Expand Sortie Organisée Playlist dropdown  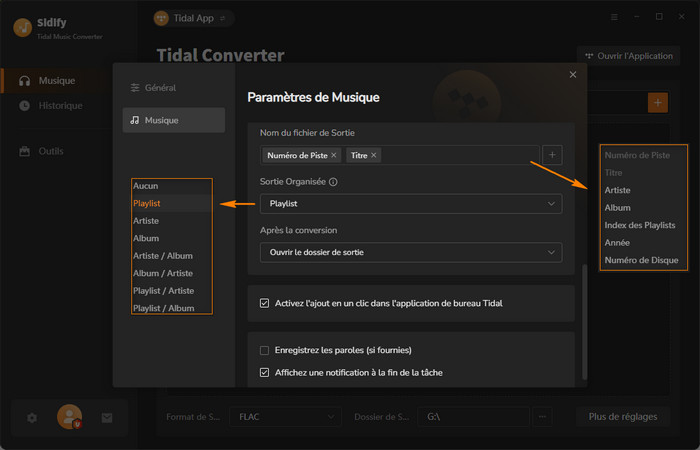(410, 204)
